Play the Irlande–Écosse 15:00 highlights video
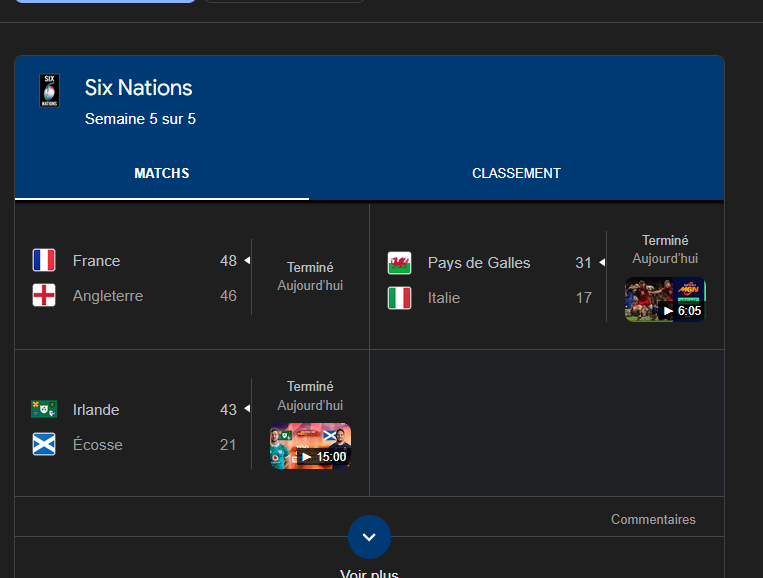The width and height of the screenshot is (763, 578). click(310, 446)
